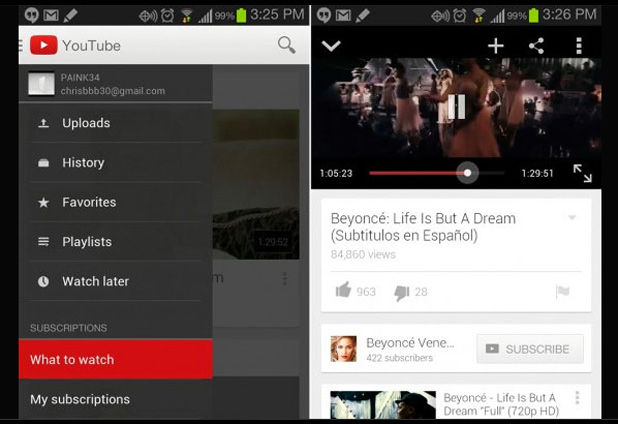618x424 pixels.
Task: Tap the SUBSCRIPTIONS section header
Action: 69,328
